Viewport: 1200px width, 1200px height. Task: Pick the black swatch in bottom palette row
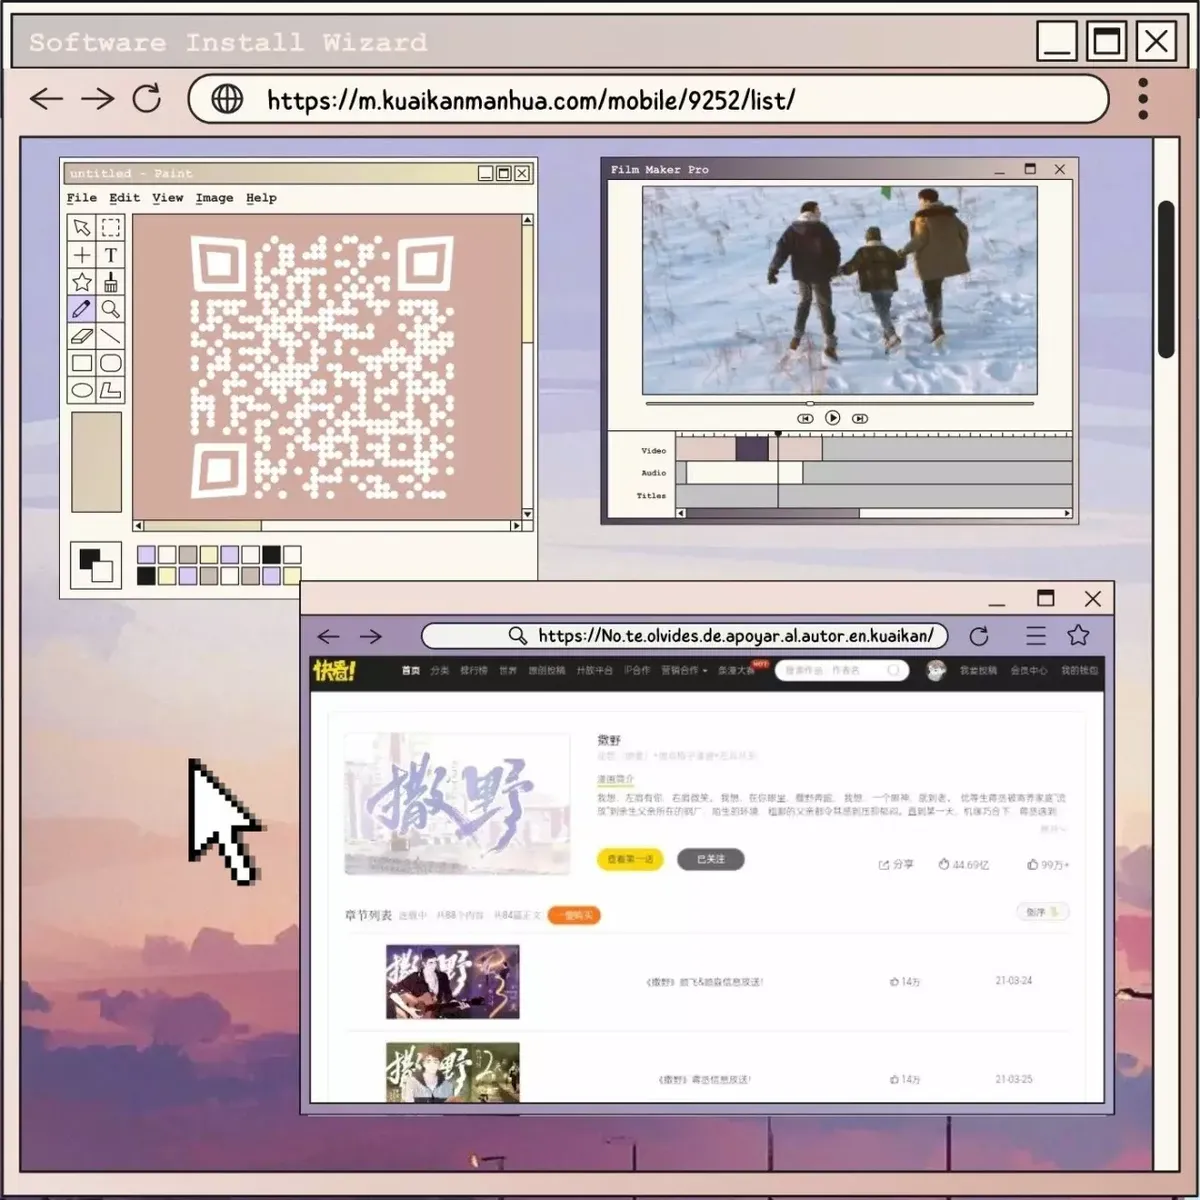(x=146, y=576)
